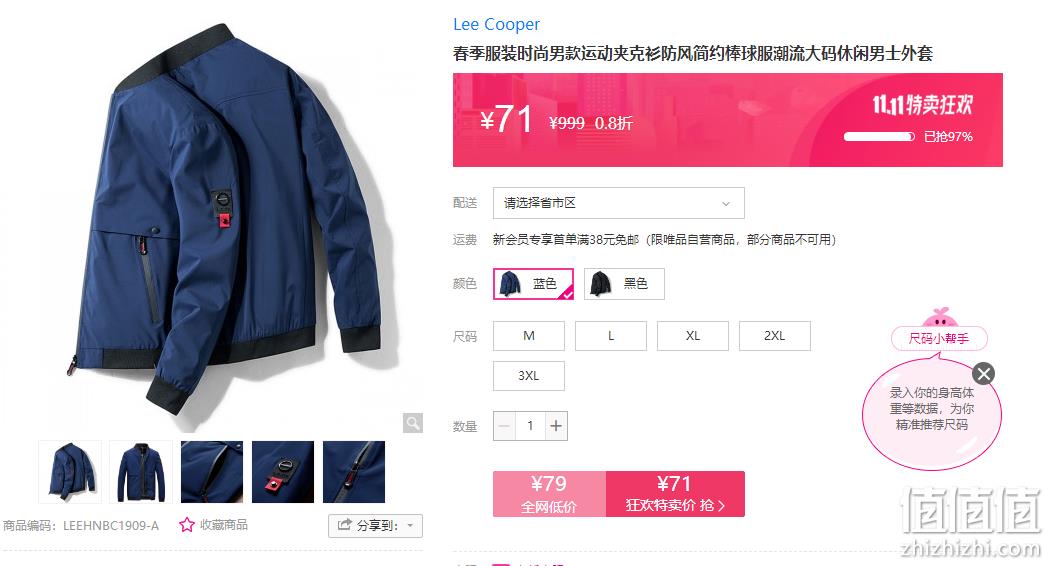Click the ¥79 全网低价 button
This screenshot has height=566, width=1050.
click(x=549, y=494)
